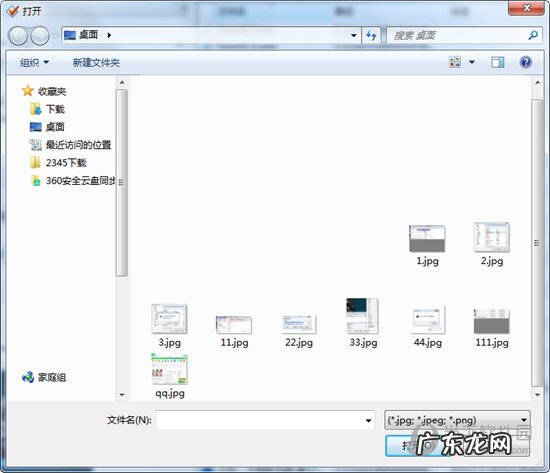Open the 文件名 field dropdown arrow
550x473 pixels.
368,420
